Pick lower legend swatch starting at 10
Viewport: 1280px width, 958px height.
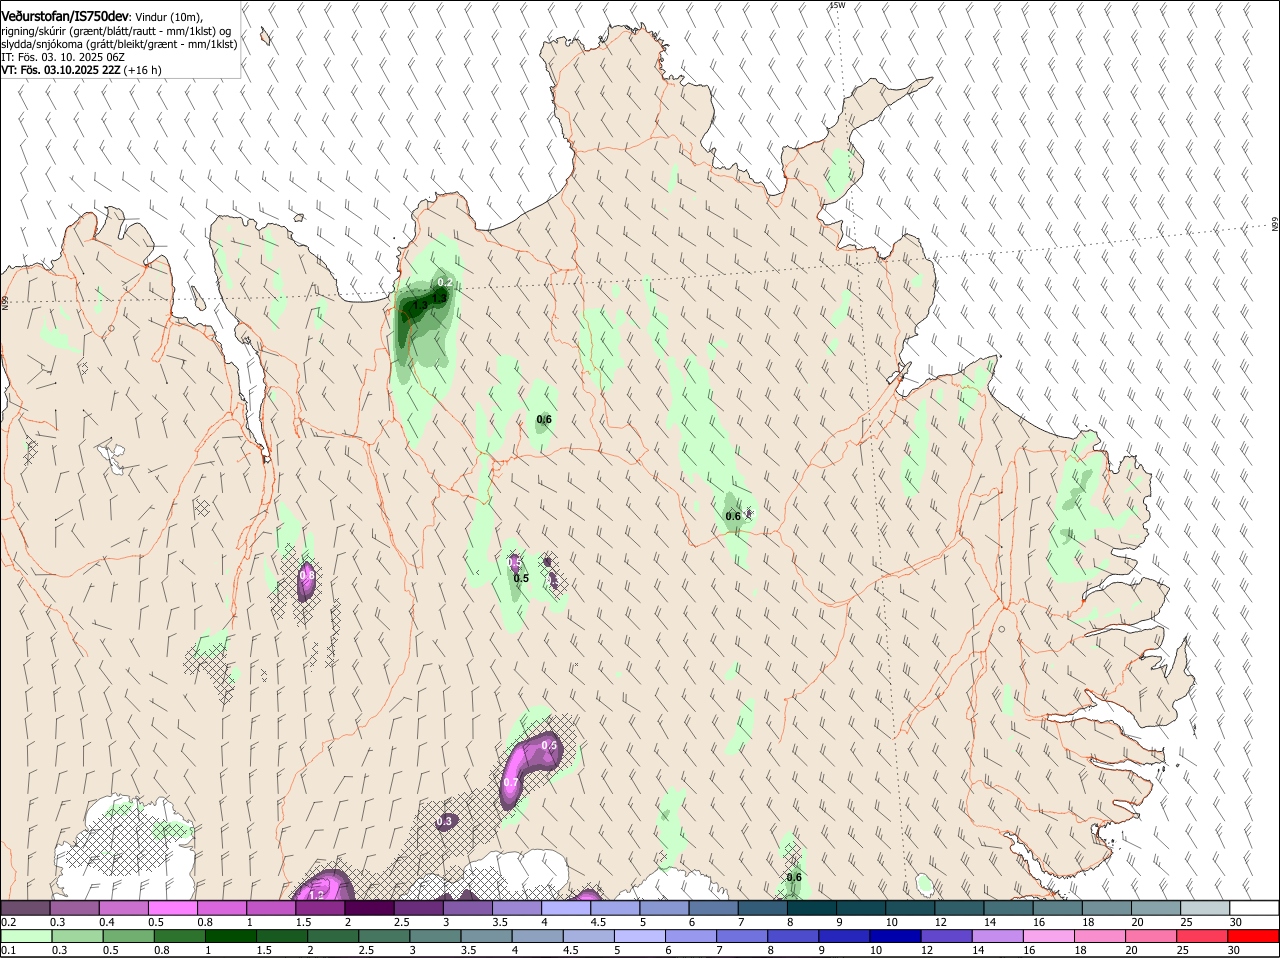click(895, 935)
